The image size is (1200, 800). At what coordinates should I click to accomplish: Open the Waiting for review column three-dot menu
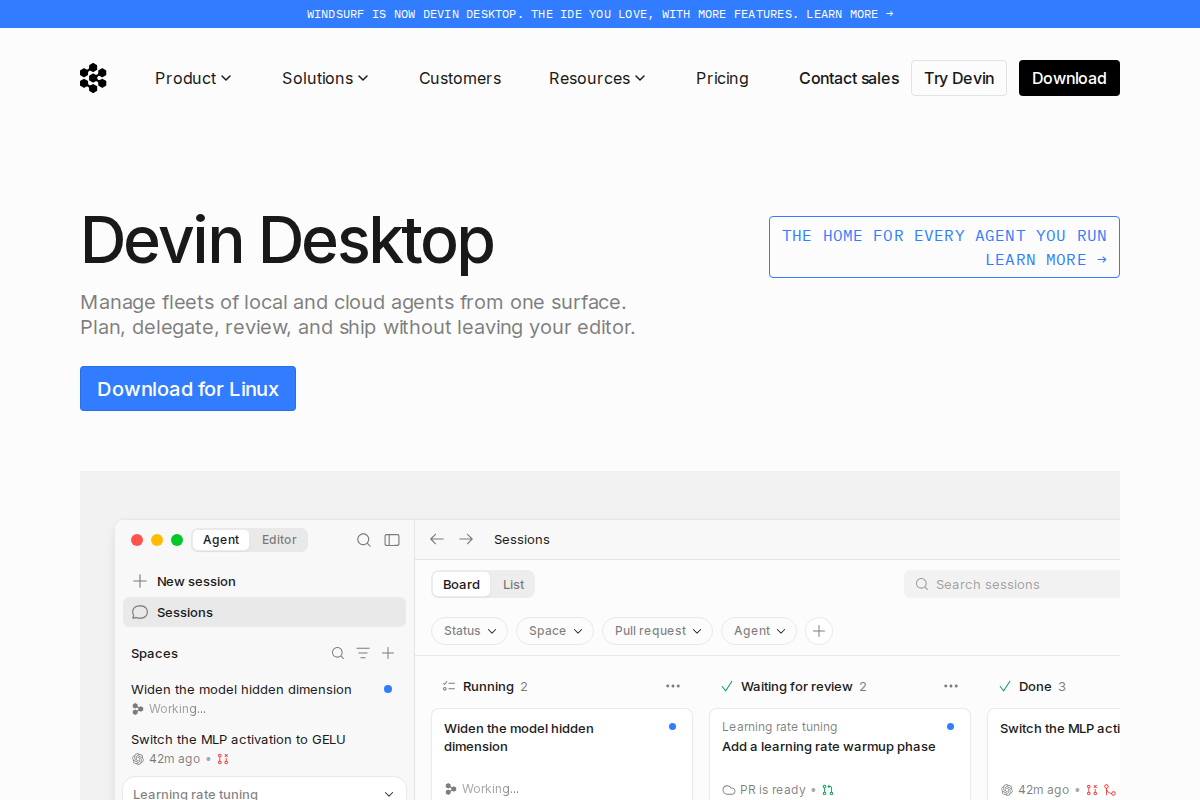point(951,686)
